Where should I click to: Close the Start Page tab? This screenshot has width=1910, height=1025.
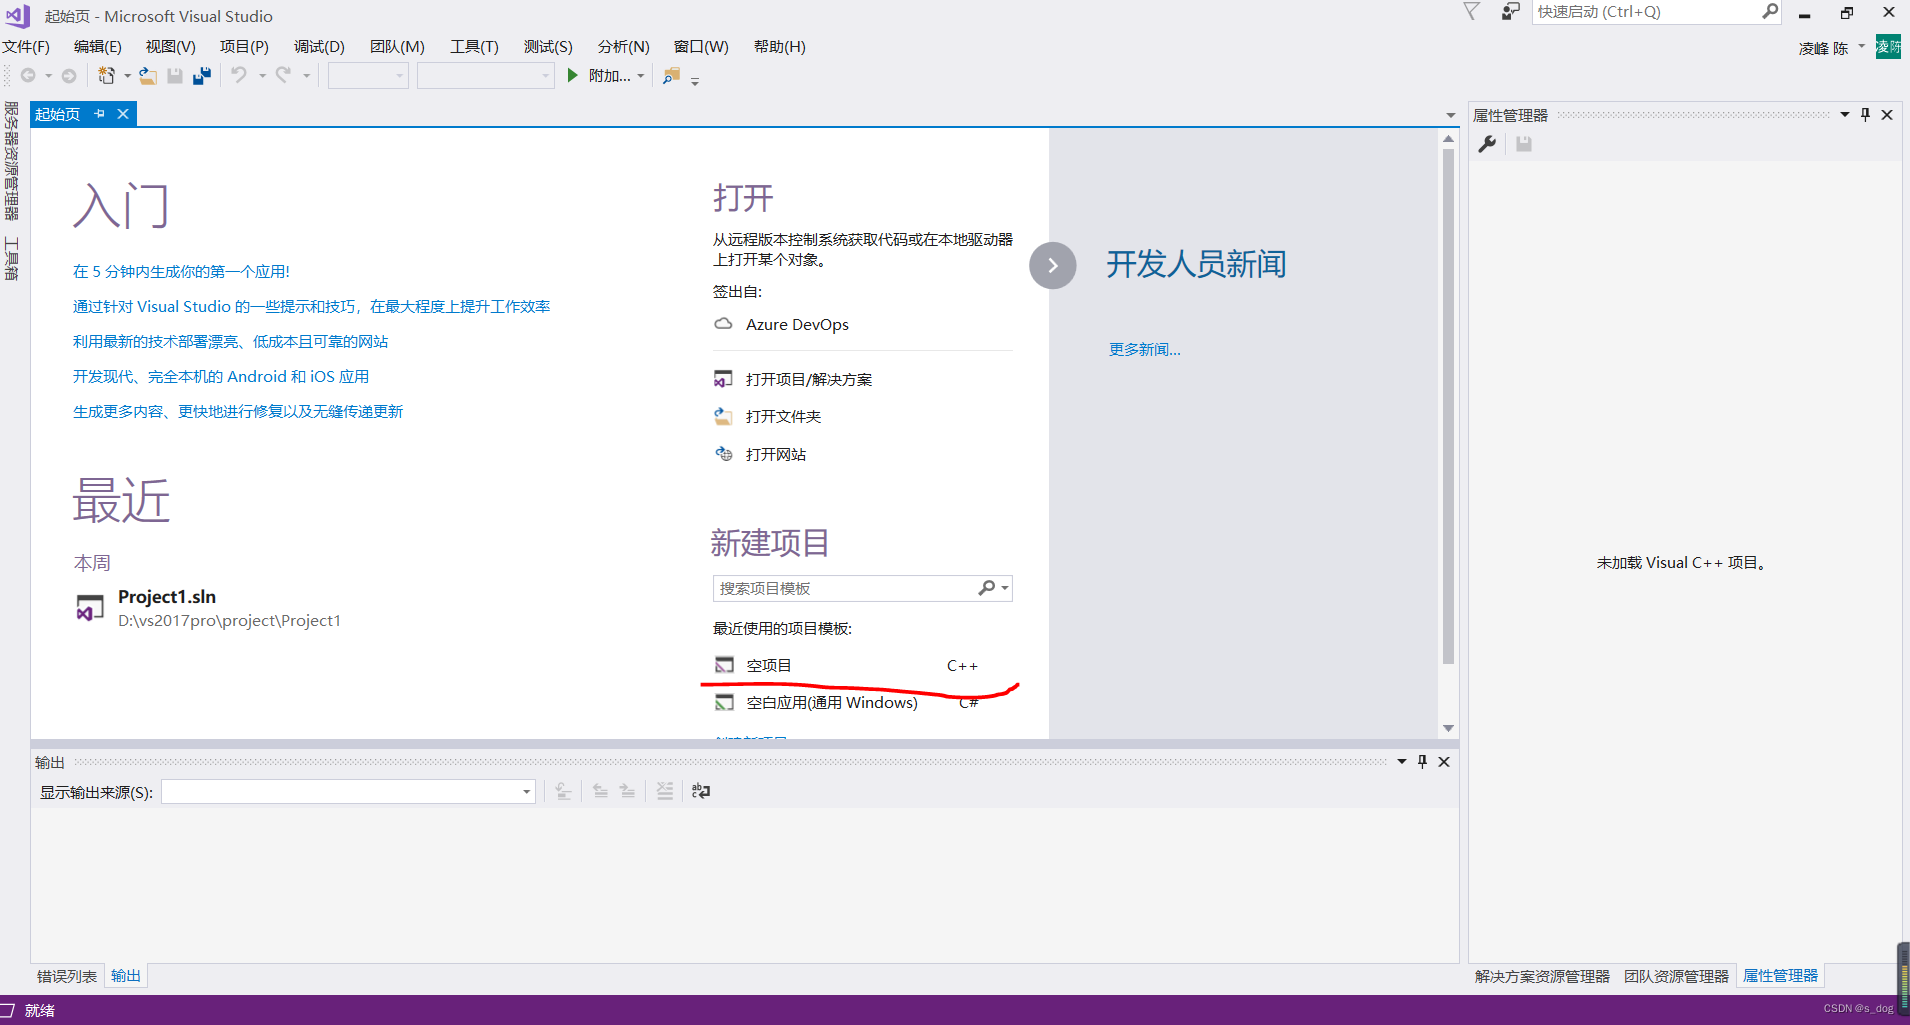123,114
